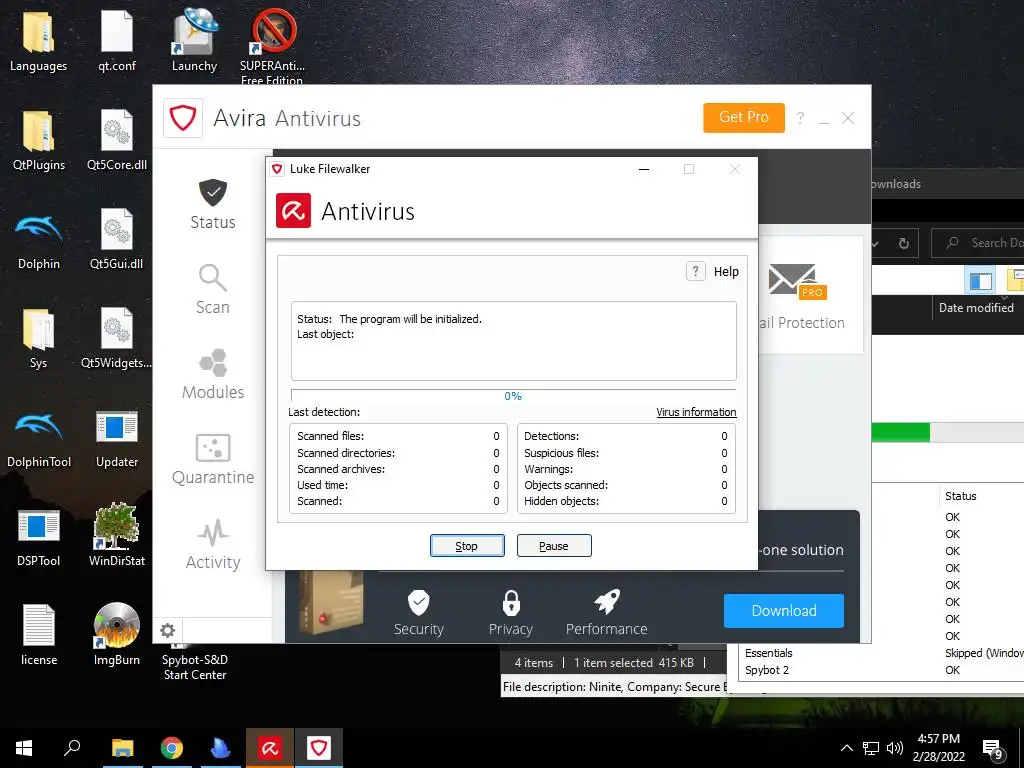Select the Qt5Widgets file on desktop
This screenshot has height=768, width=1024.
(117, 339)
